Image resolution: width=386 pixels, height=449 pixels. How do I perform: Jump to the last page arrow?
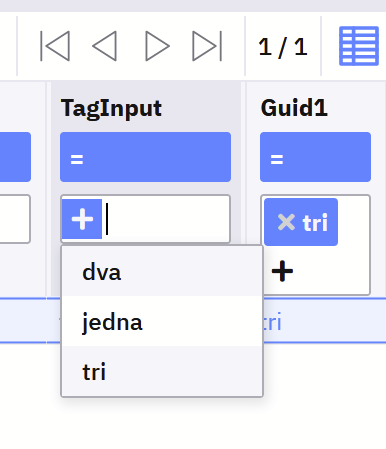point(207,46)
